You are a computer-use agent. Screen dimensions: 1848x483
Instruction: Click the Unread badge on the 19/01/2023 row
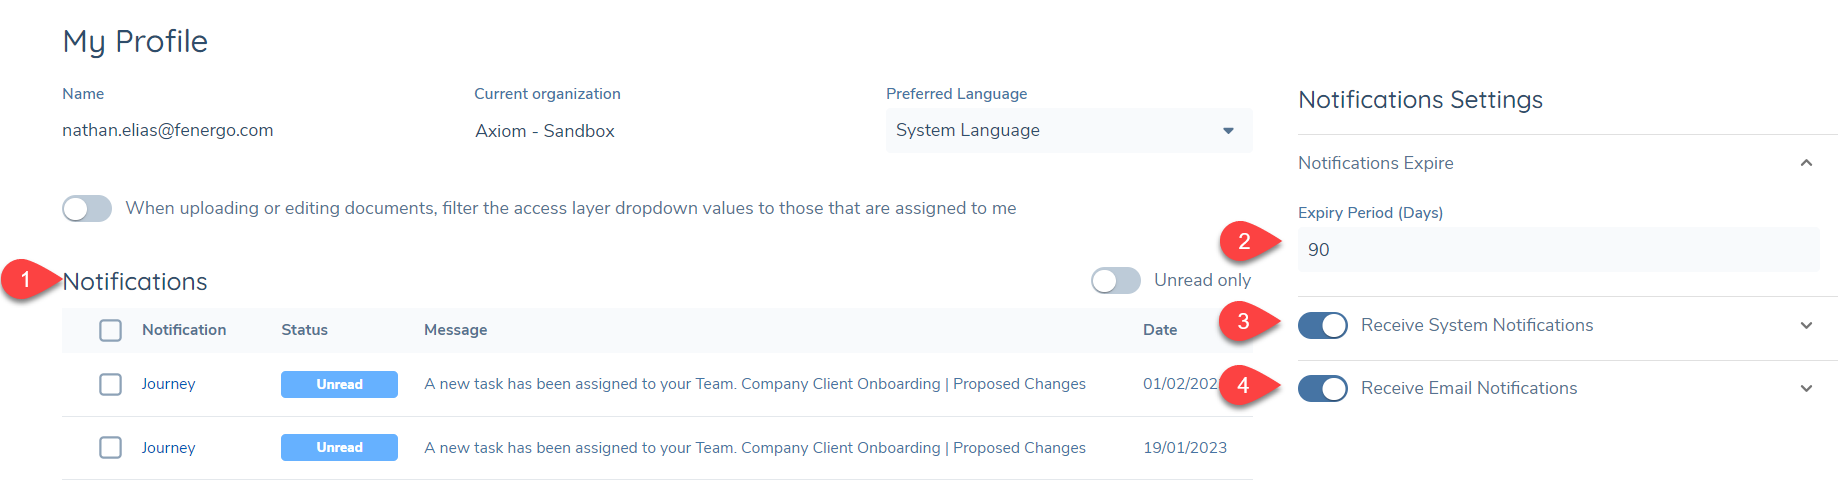(339, 447)
